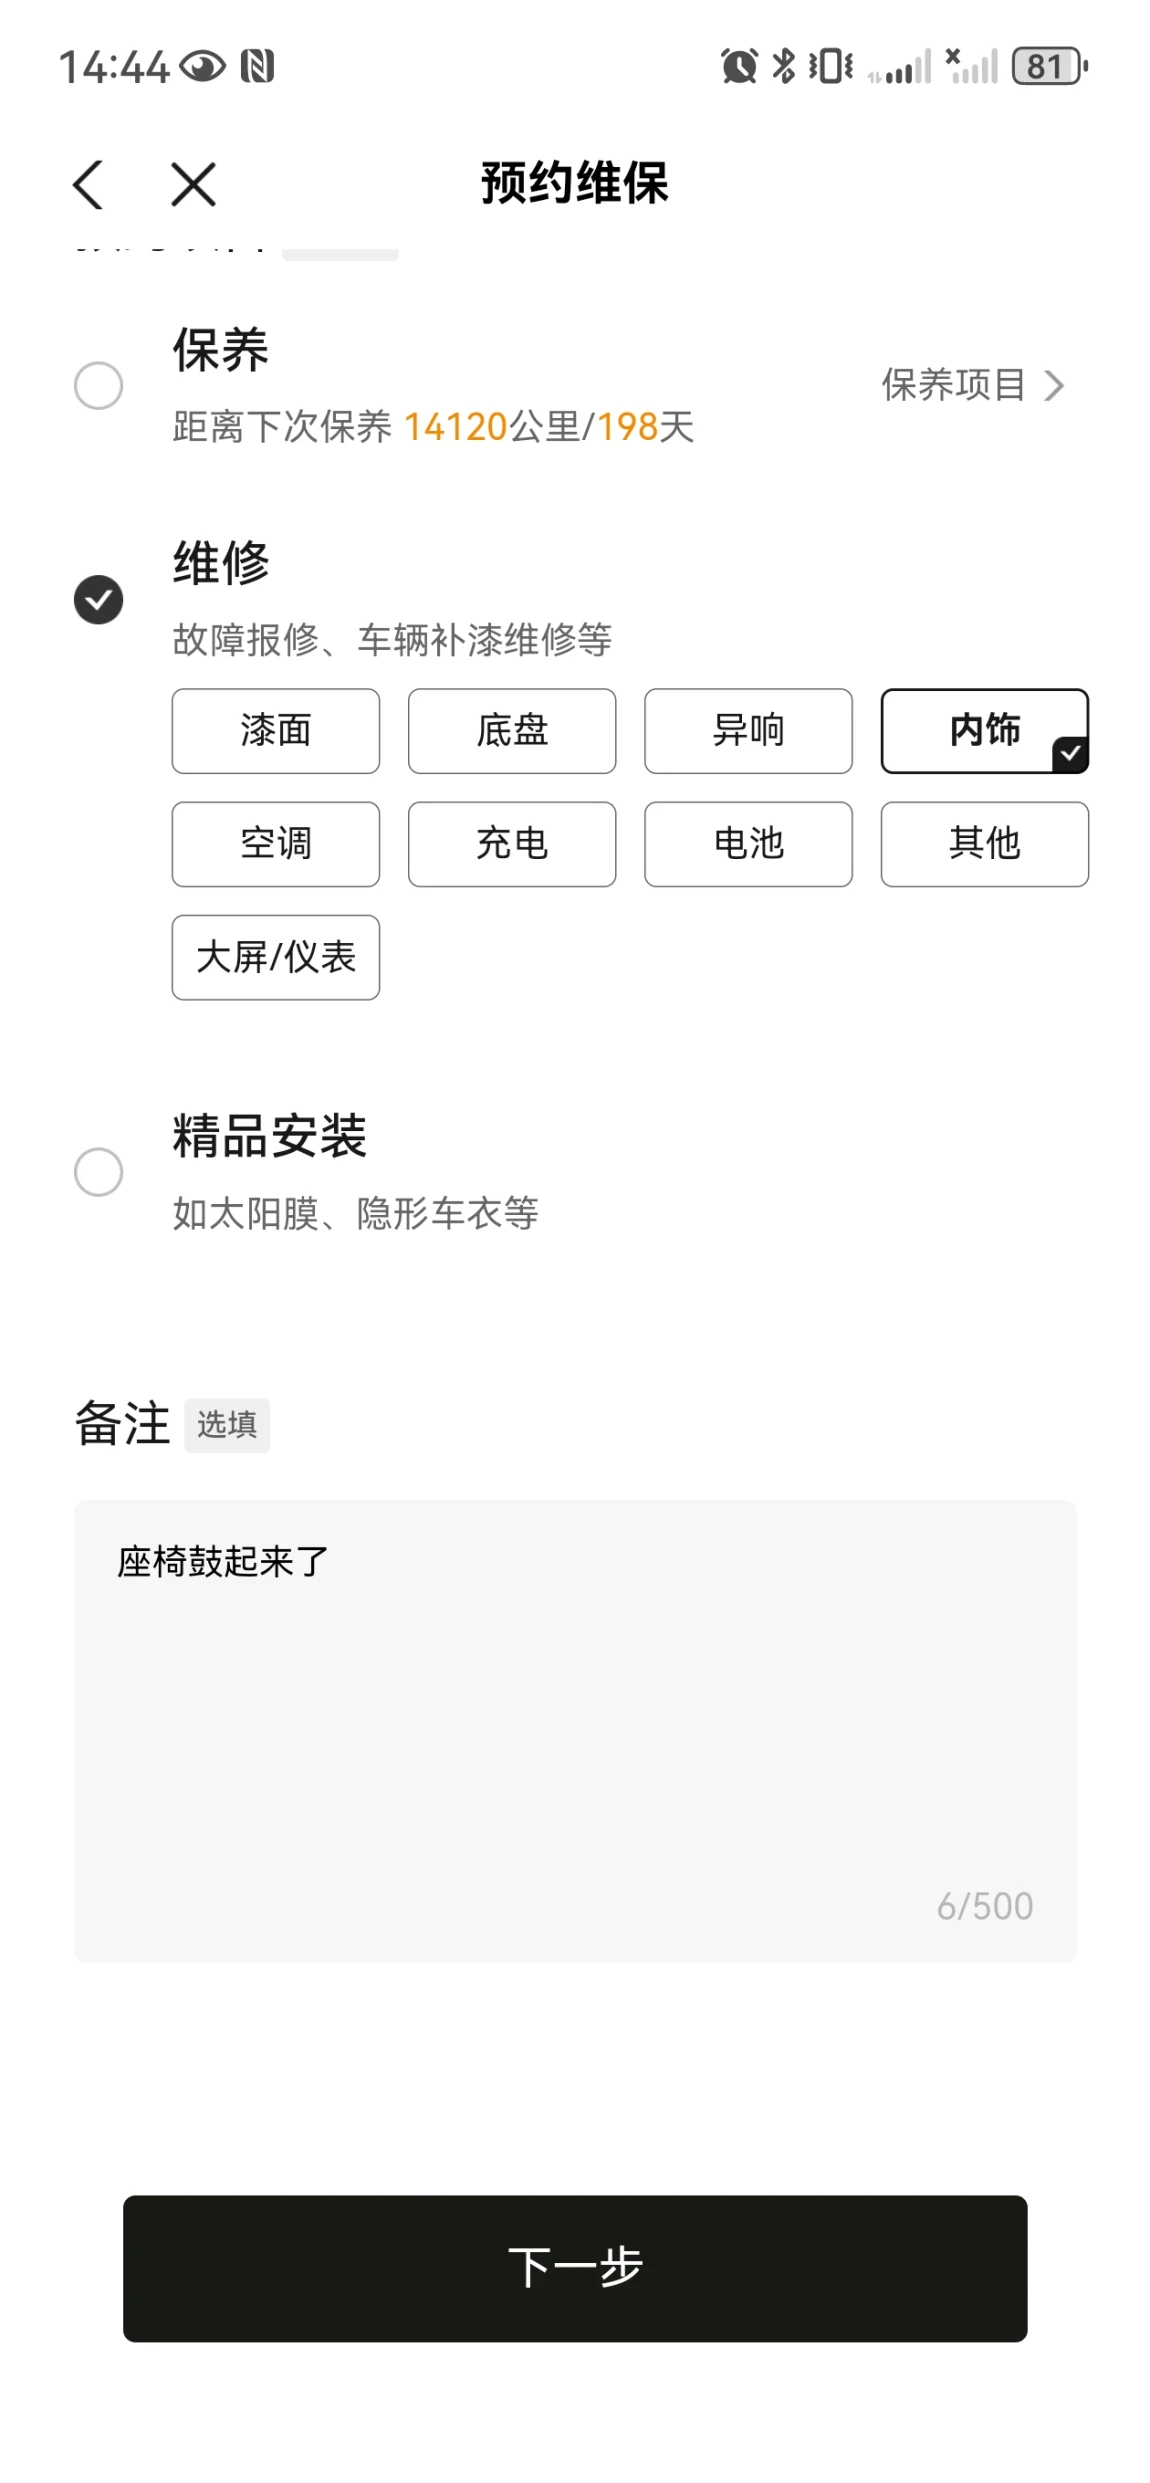This screenshot has width=1150, height=2483.
Task: Tap the NFC status bar icon
Action: (x=257, y=67)
